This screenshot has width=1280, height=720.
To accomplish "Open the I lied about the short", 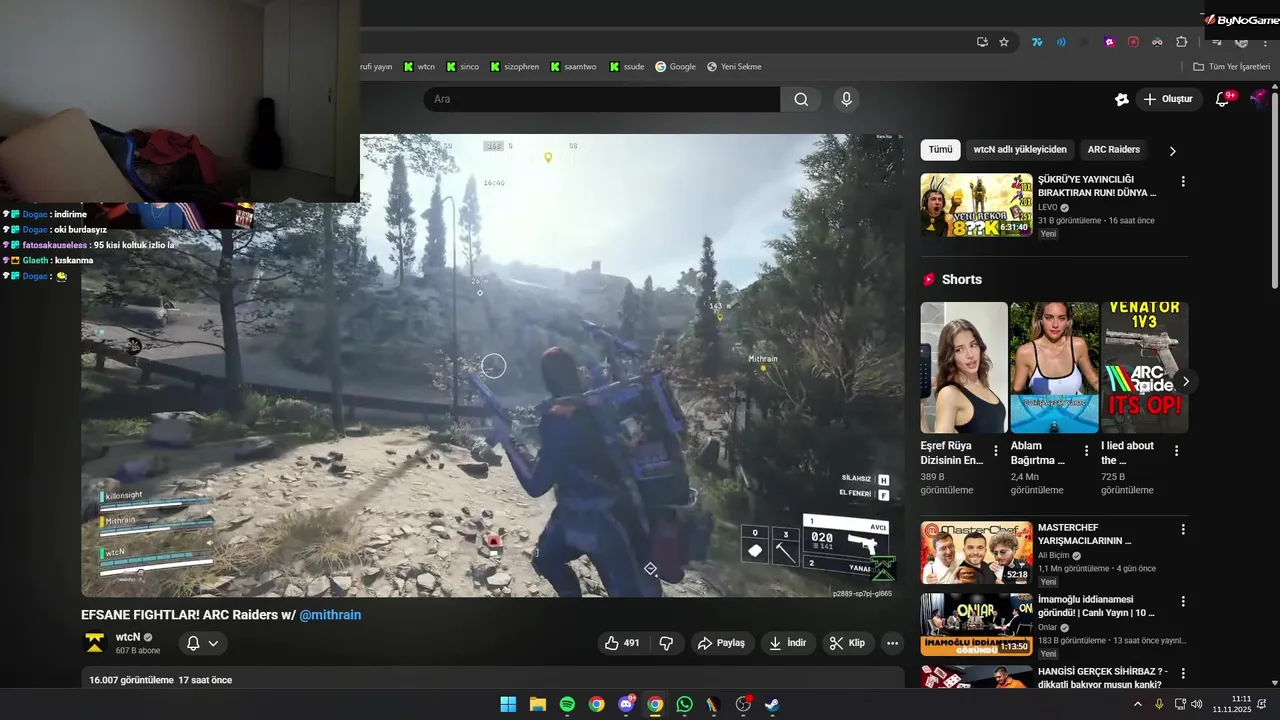I will (1144, 367).
